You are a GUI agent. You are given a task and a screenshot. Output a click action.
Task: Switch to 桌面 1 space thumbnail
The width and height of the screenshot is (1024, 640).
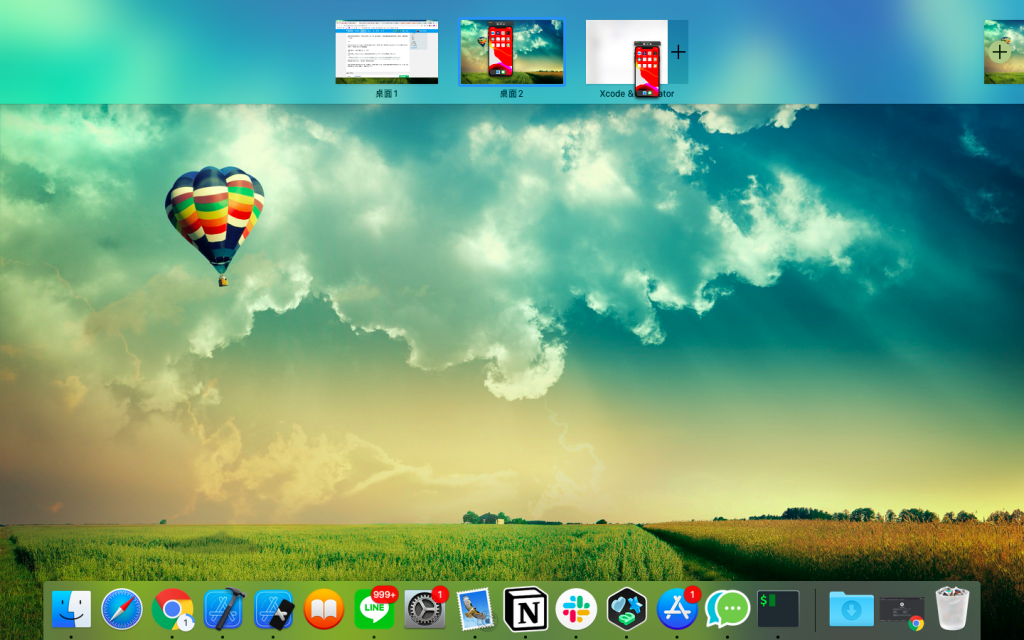coord(387,52)
